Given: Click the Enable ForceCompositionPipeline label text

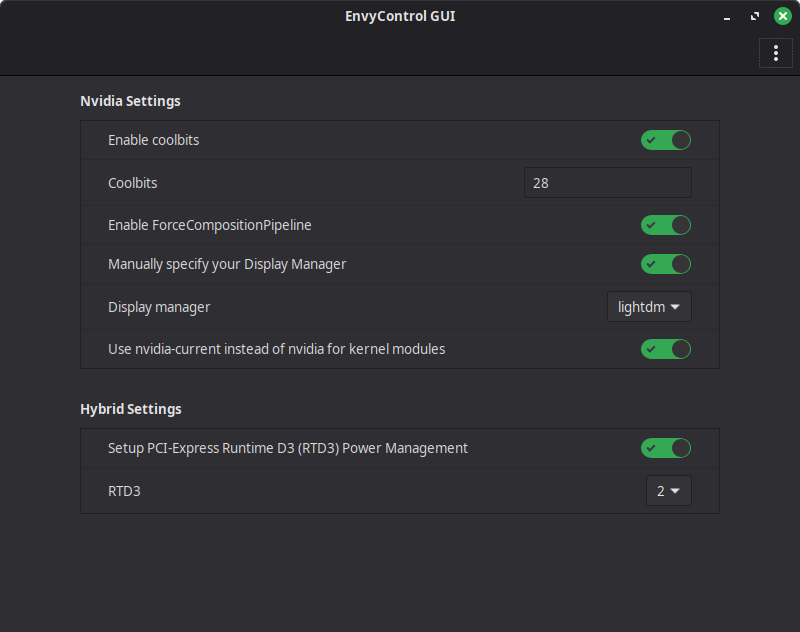Looking at the screenshot, I should click(210, 226).
